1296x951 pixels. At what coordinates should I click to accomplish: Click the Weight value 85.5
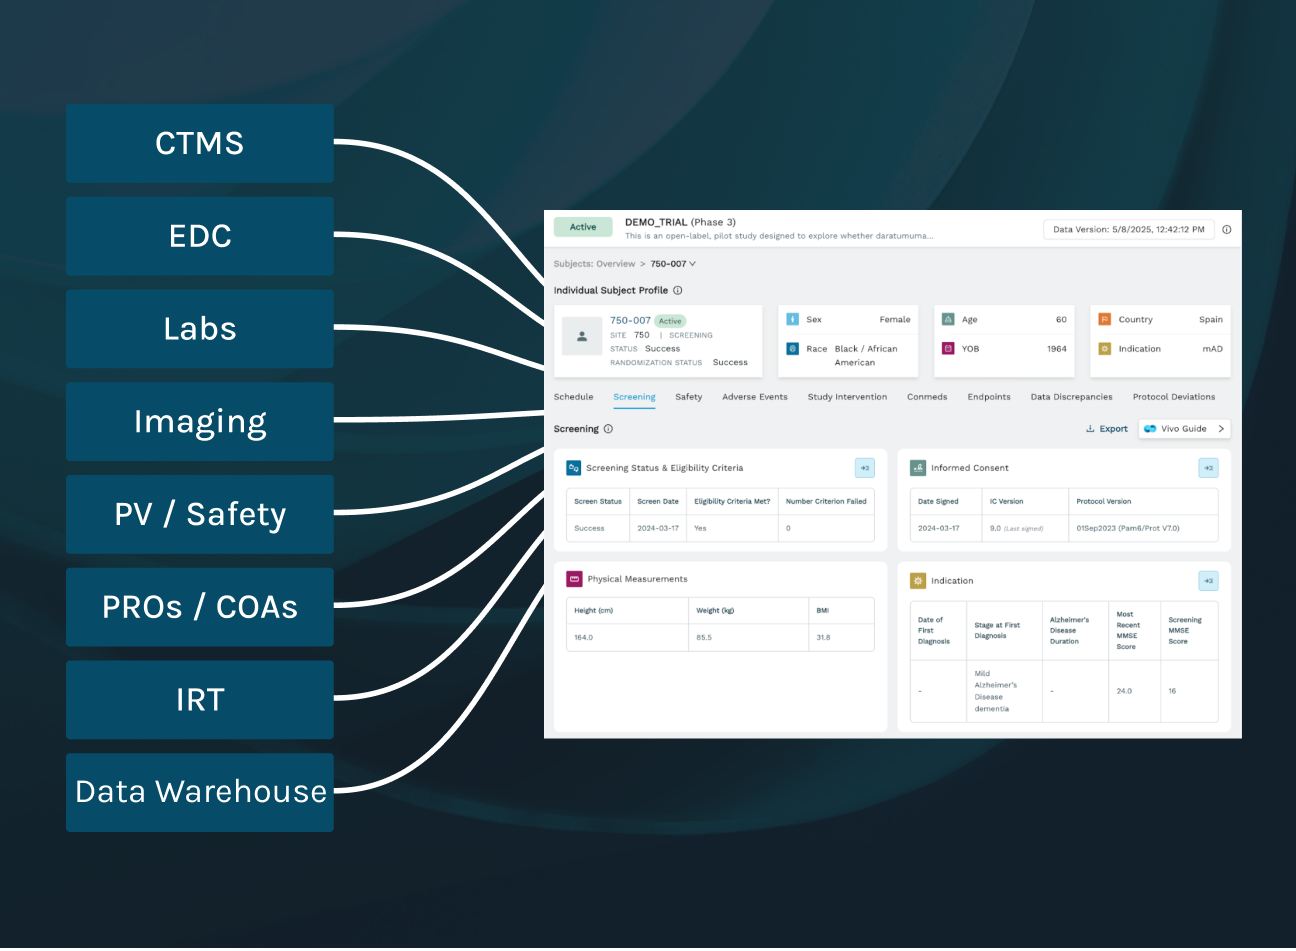tap(704, 637)
